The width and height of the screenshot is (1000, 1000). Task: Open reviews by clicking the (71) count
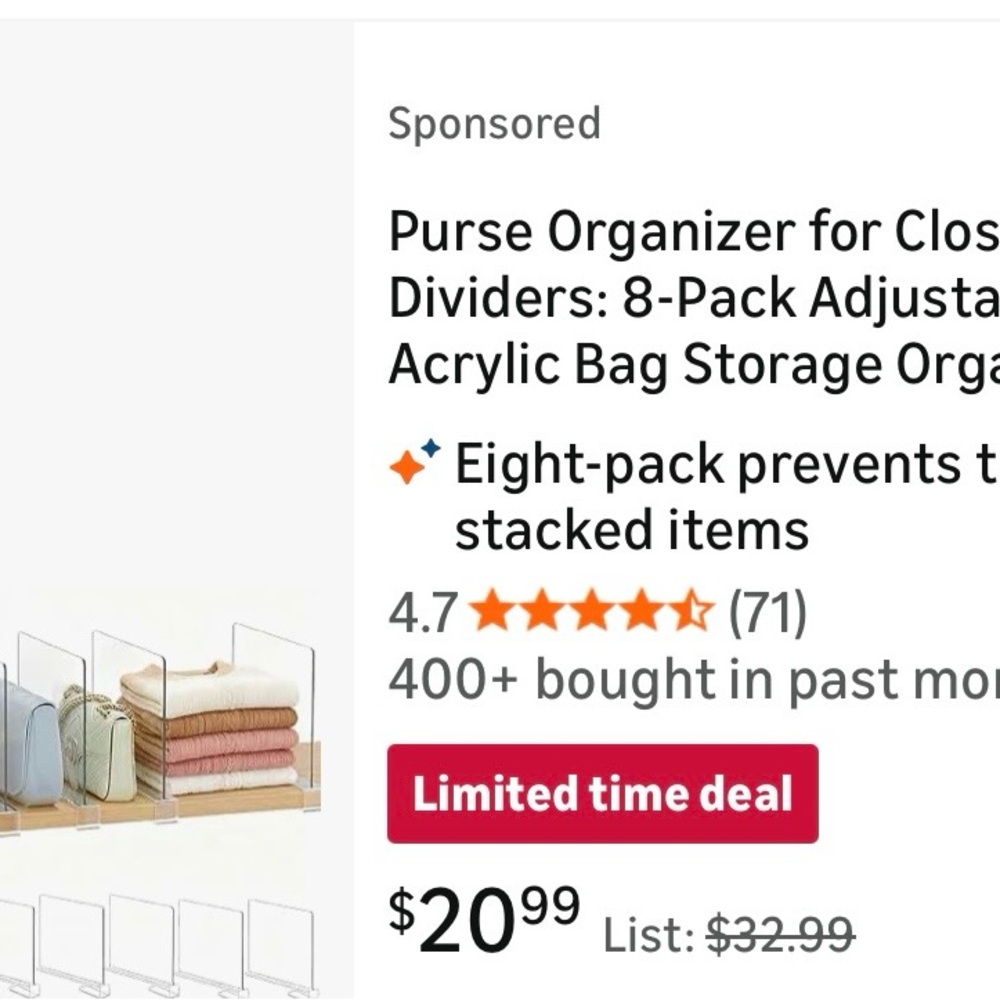point(767,612)
